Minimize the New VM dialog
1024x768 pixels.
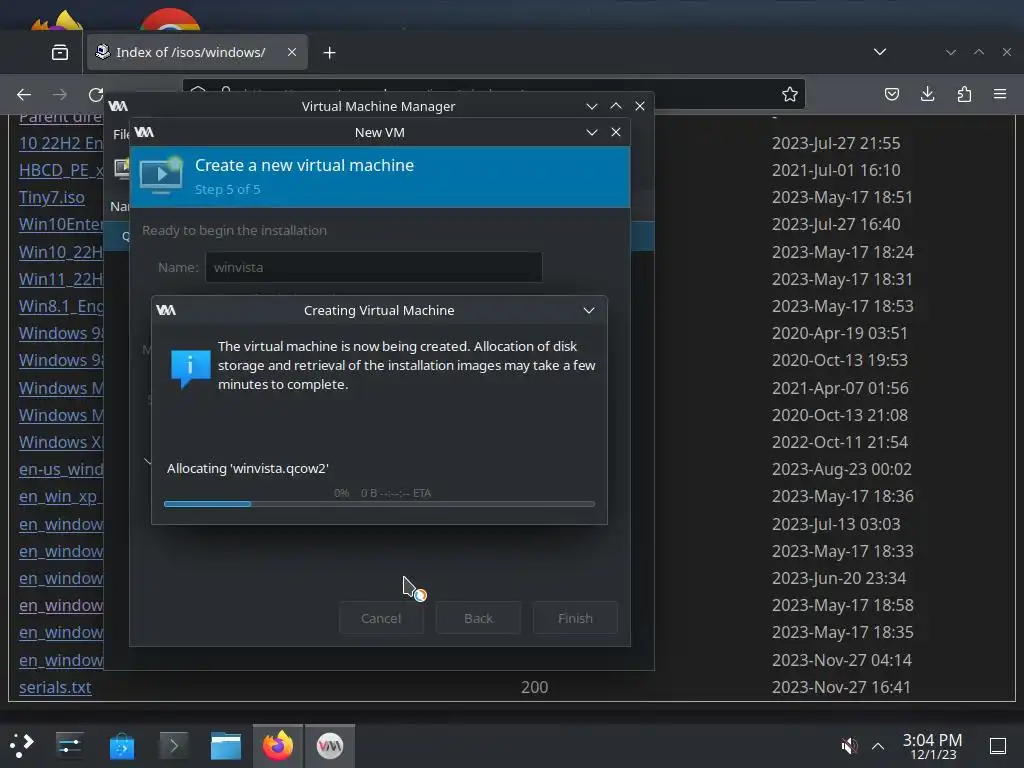click(592, 132)
